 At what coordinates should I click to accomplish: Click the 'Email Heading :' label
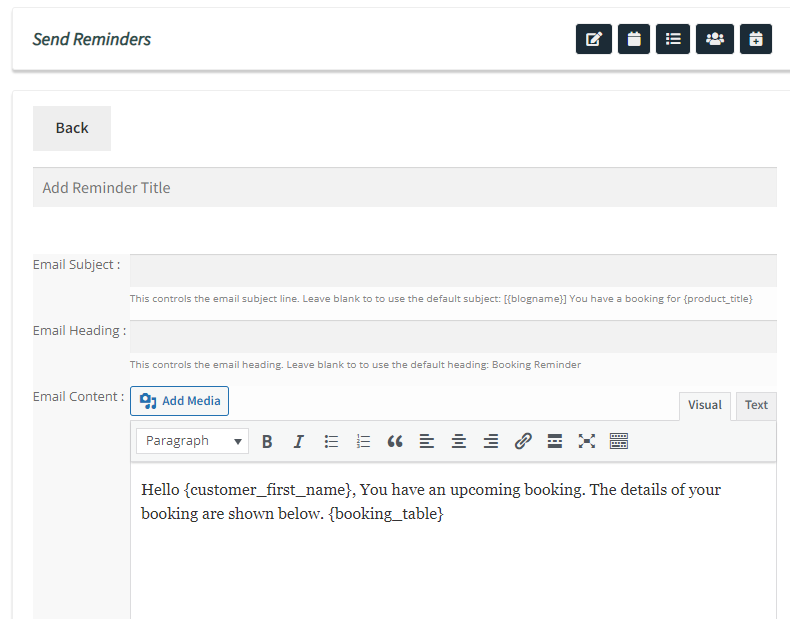[80, 330]
